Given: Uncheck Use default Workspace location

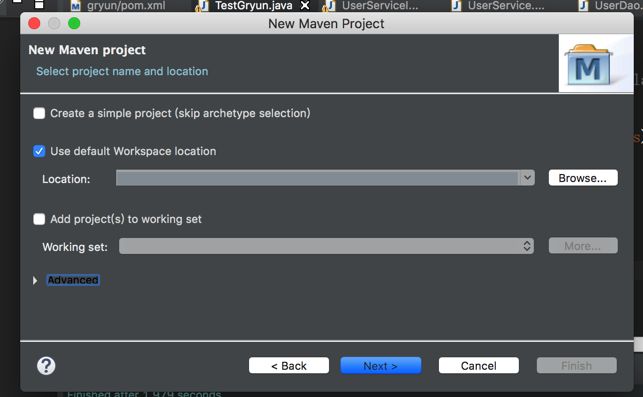Looking at the screenshot, I should click(x=39, y=151).
